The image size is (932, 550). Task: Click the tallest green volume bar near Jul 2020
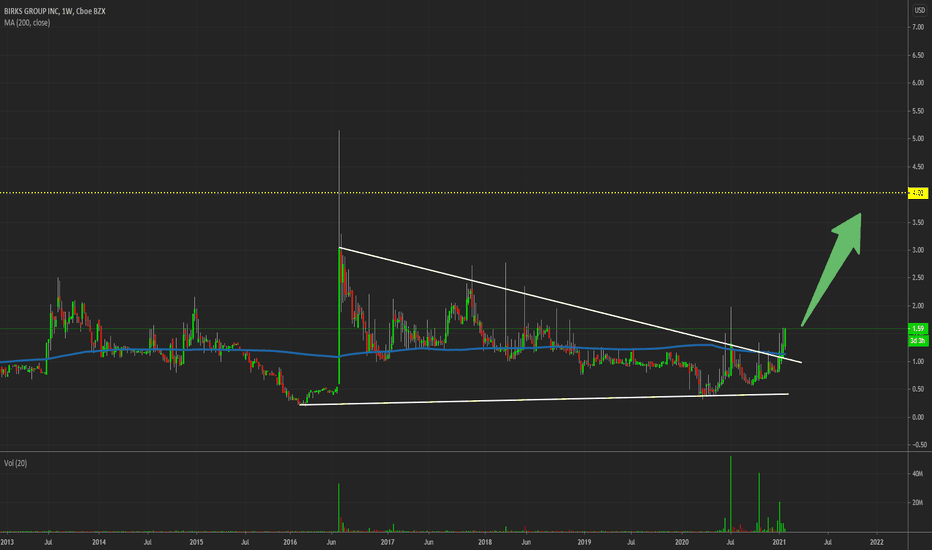pyautogui.click(x=731, y=494)
